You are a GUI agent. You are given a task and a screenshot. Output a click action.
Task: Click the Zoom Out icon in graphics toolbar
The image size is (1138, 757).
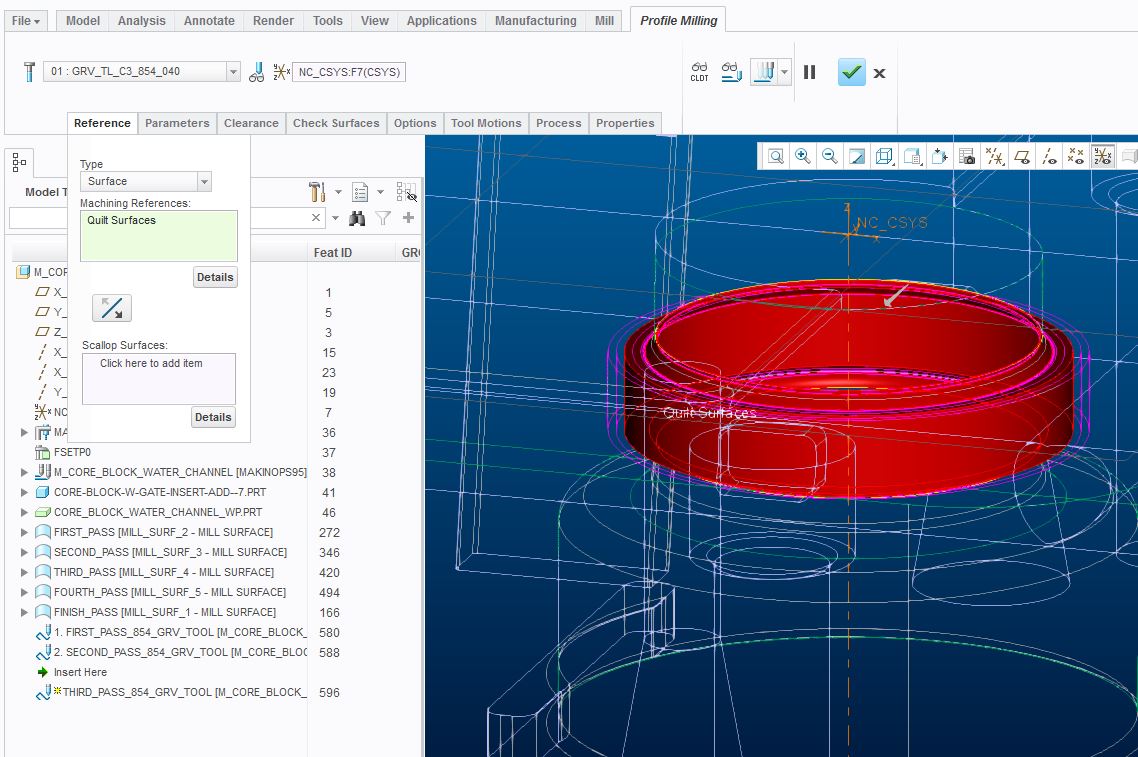(x=830, y=156)
